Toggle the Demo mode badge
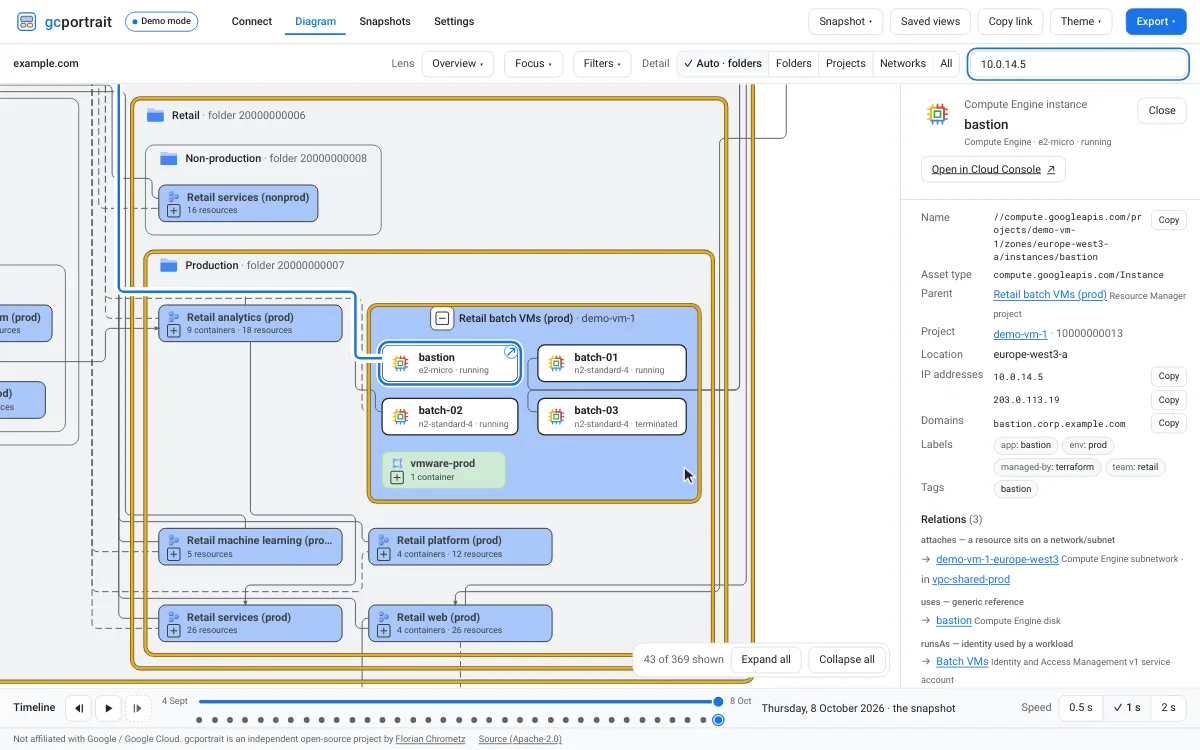The image size is (1200, 750). [x=161, y=22]
